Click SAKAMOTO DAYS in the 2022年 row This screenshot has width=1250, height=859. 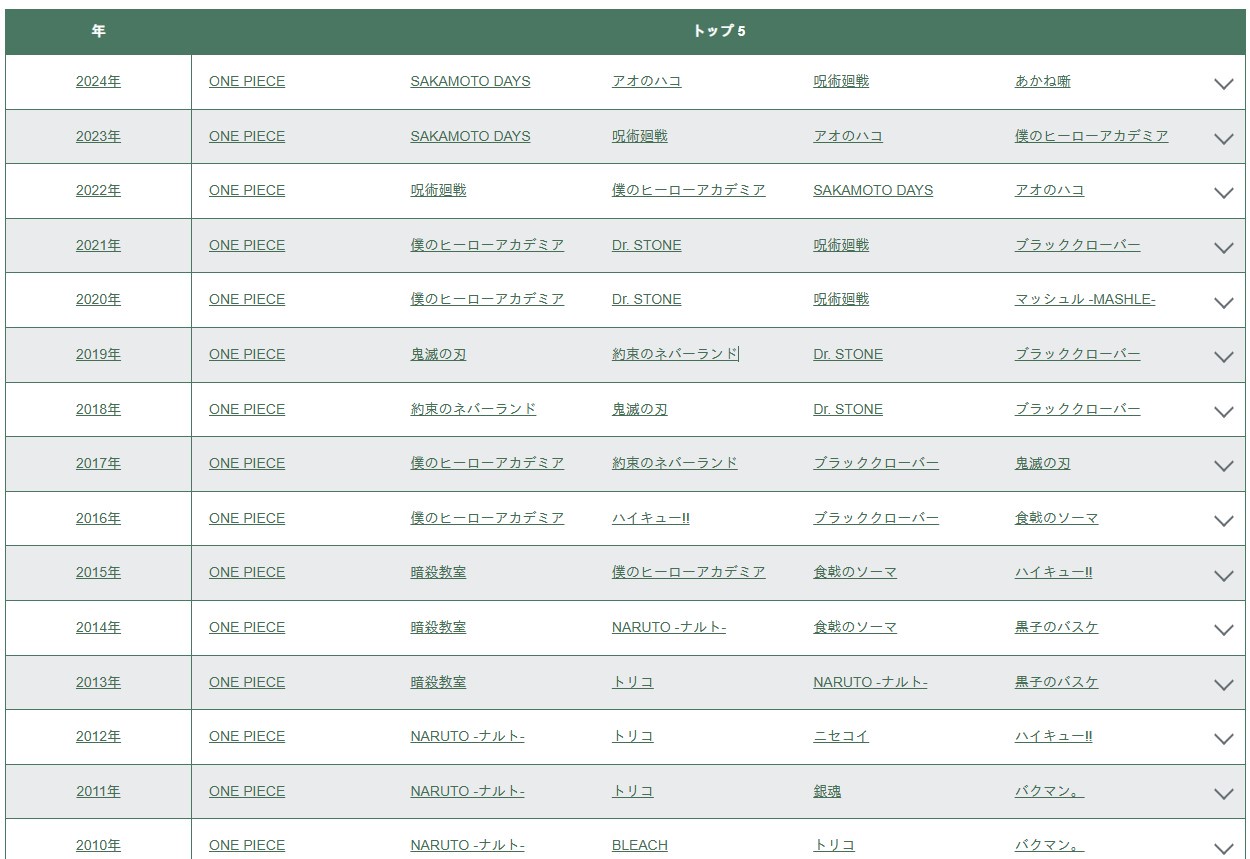pos(873,190)
